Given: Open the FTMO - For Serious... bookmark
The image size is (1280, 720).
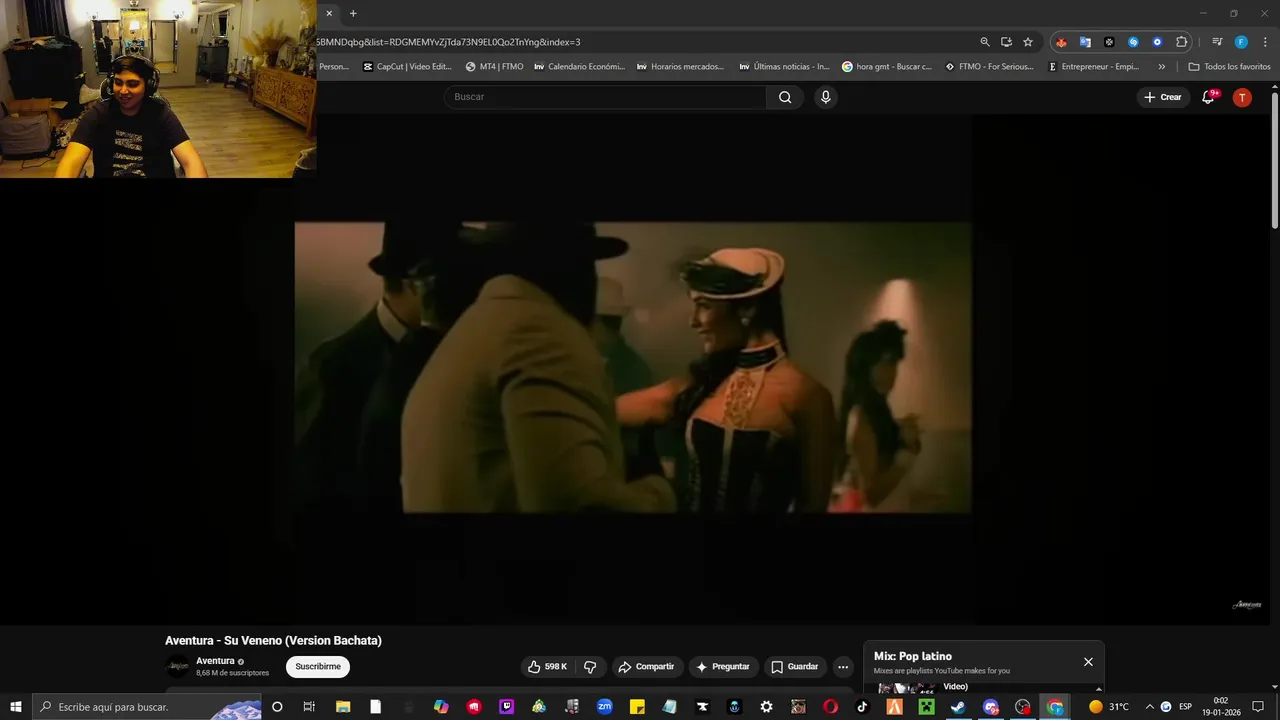Looking at the screenshot, I should [x=990, y=67].
